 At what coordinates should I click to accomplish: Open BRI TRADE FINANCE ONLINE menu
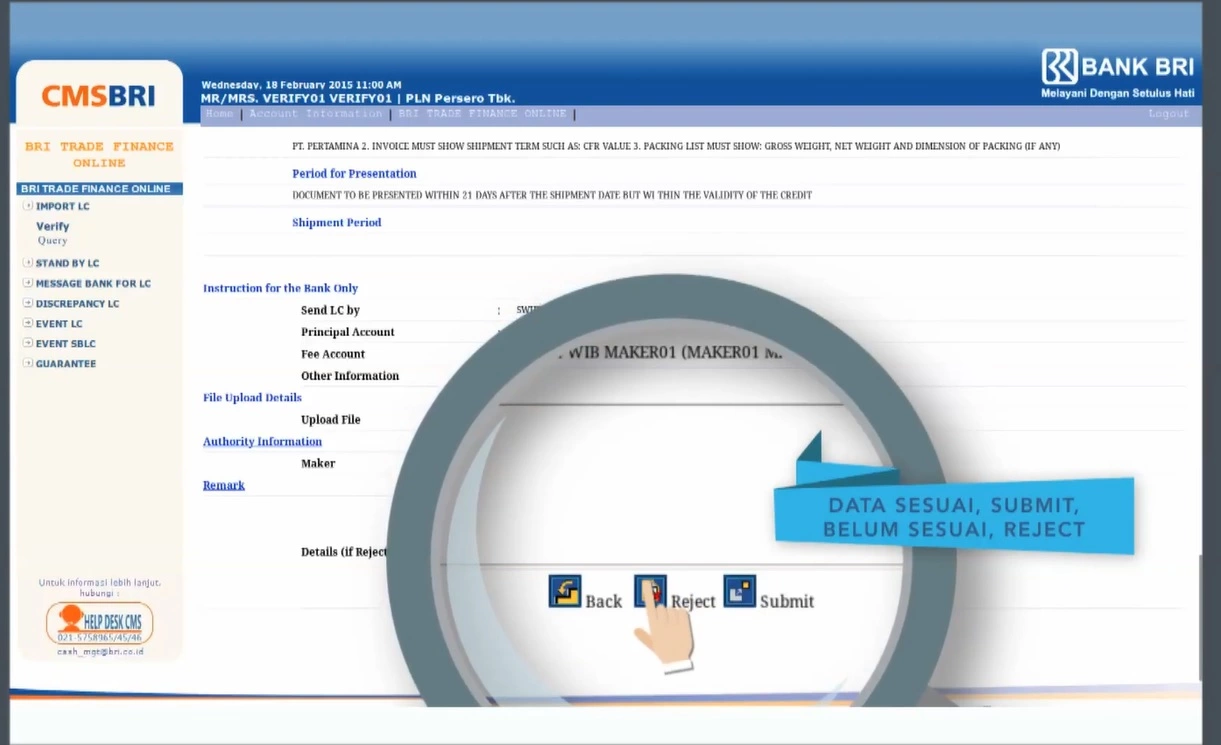coord(482,114)
